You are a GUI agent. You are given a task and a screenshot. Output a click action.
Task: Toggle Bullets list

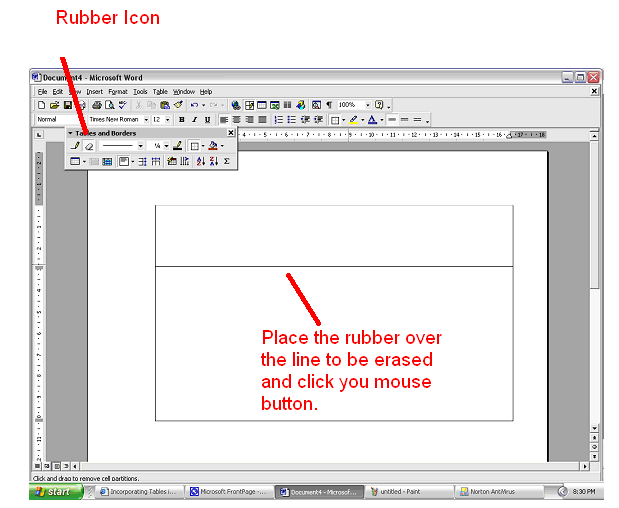tap(292, 120)
